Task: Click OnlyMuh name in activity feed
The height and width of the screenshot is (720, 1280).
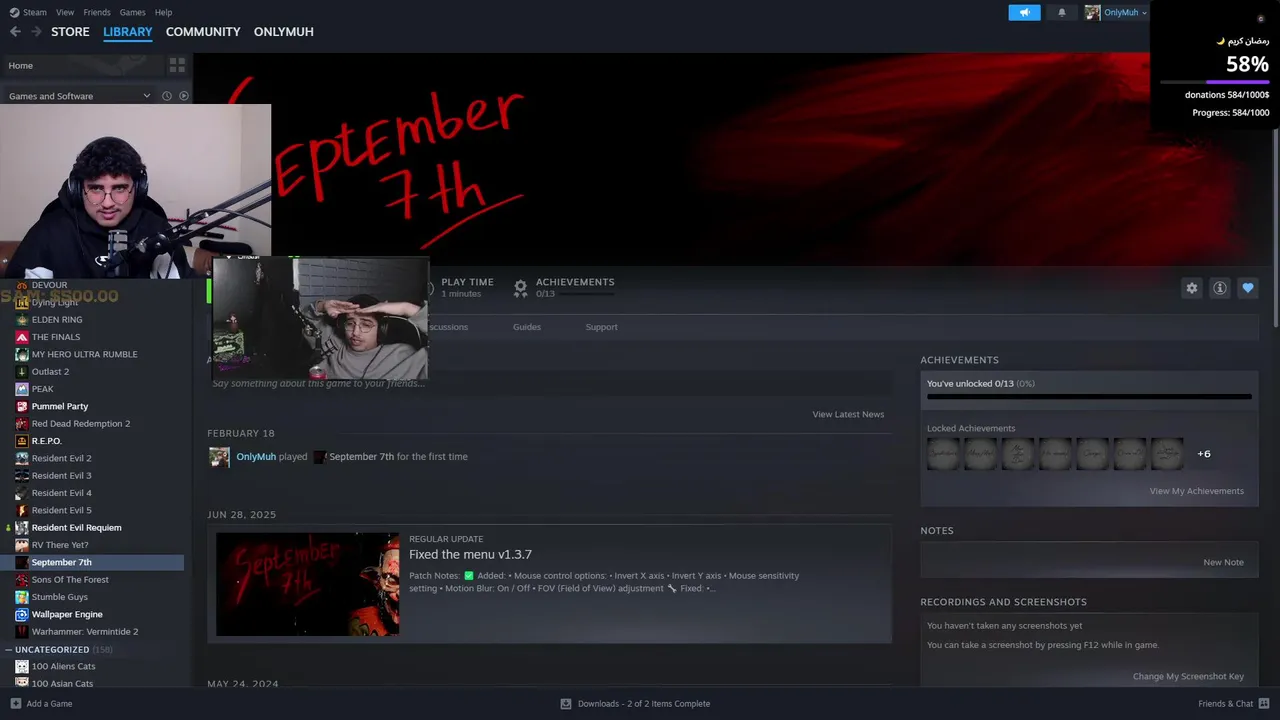Action: (256, 457)
